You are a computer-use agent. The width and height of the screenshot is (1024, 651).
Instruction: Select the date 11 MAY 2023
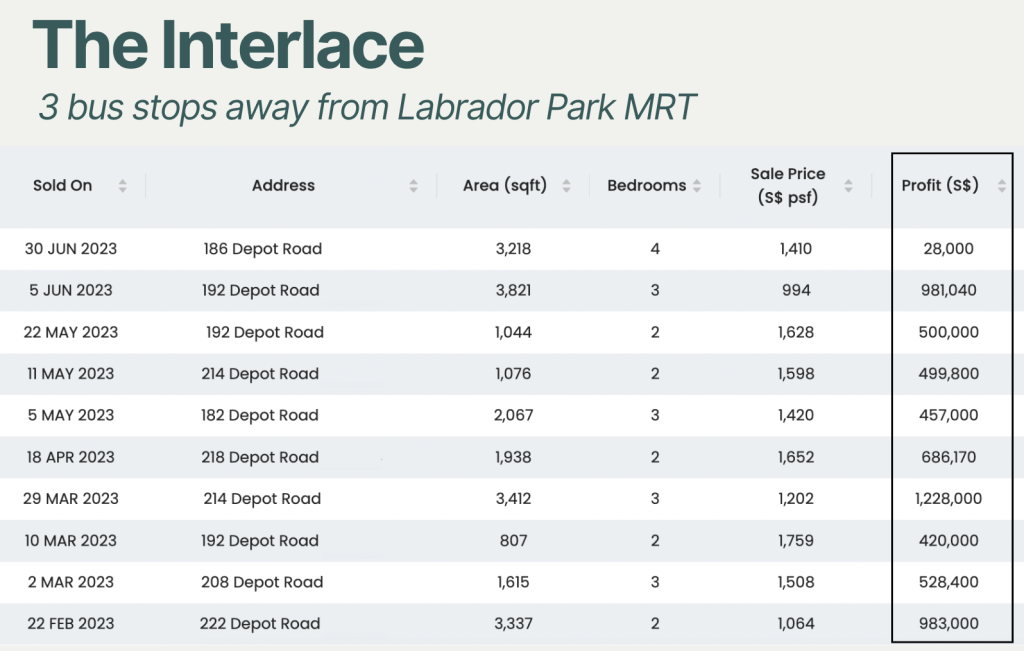tap(71, 374)
